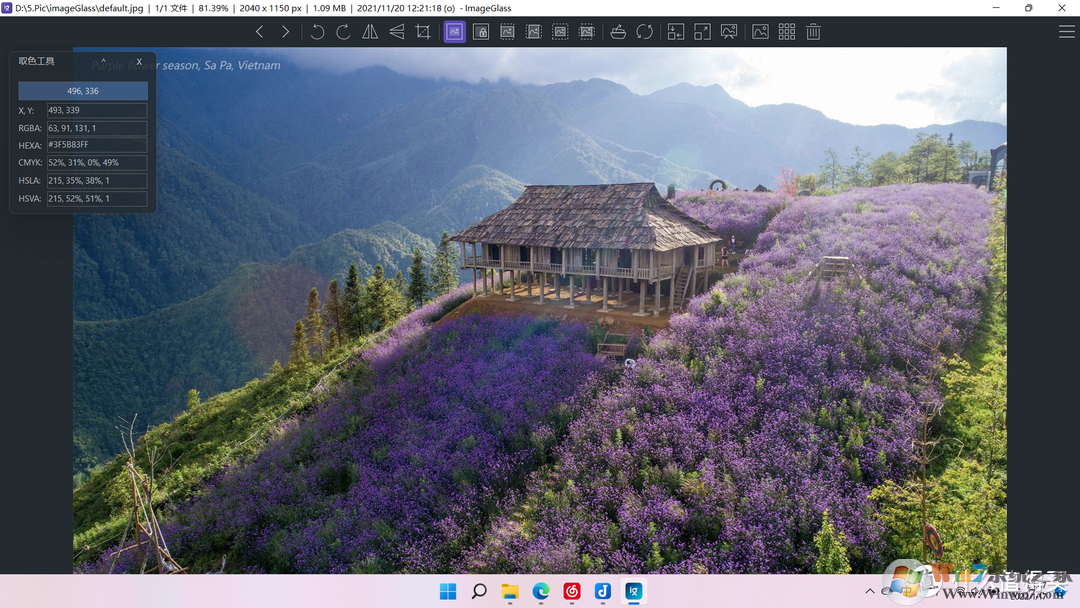Close the color picker tool panel
This screenshot has height=608, width=1080.
[139, 61]
